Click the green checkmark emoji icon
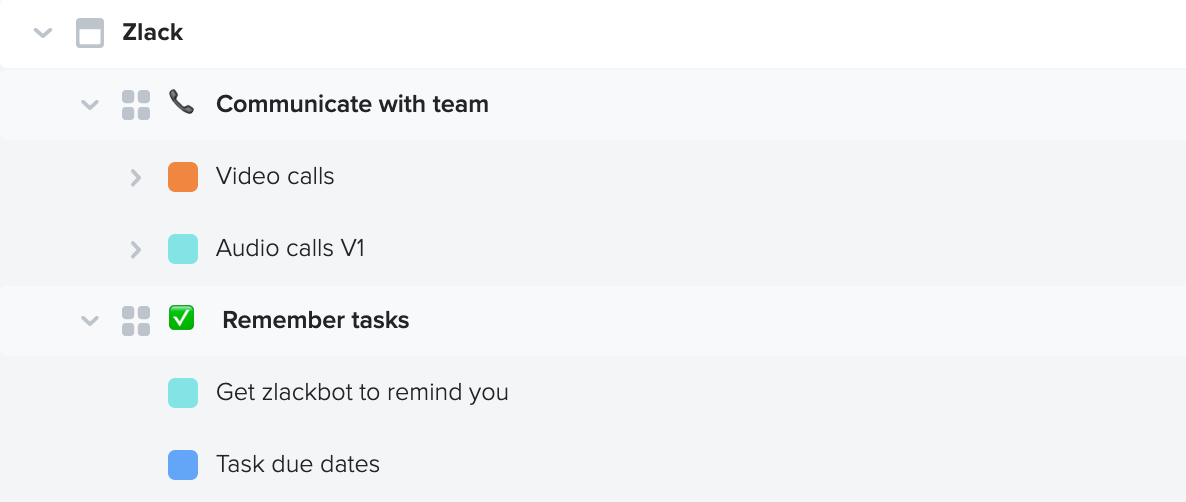The height and width of the screenshot is (502, 1186). pos(182,318)
